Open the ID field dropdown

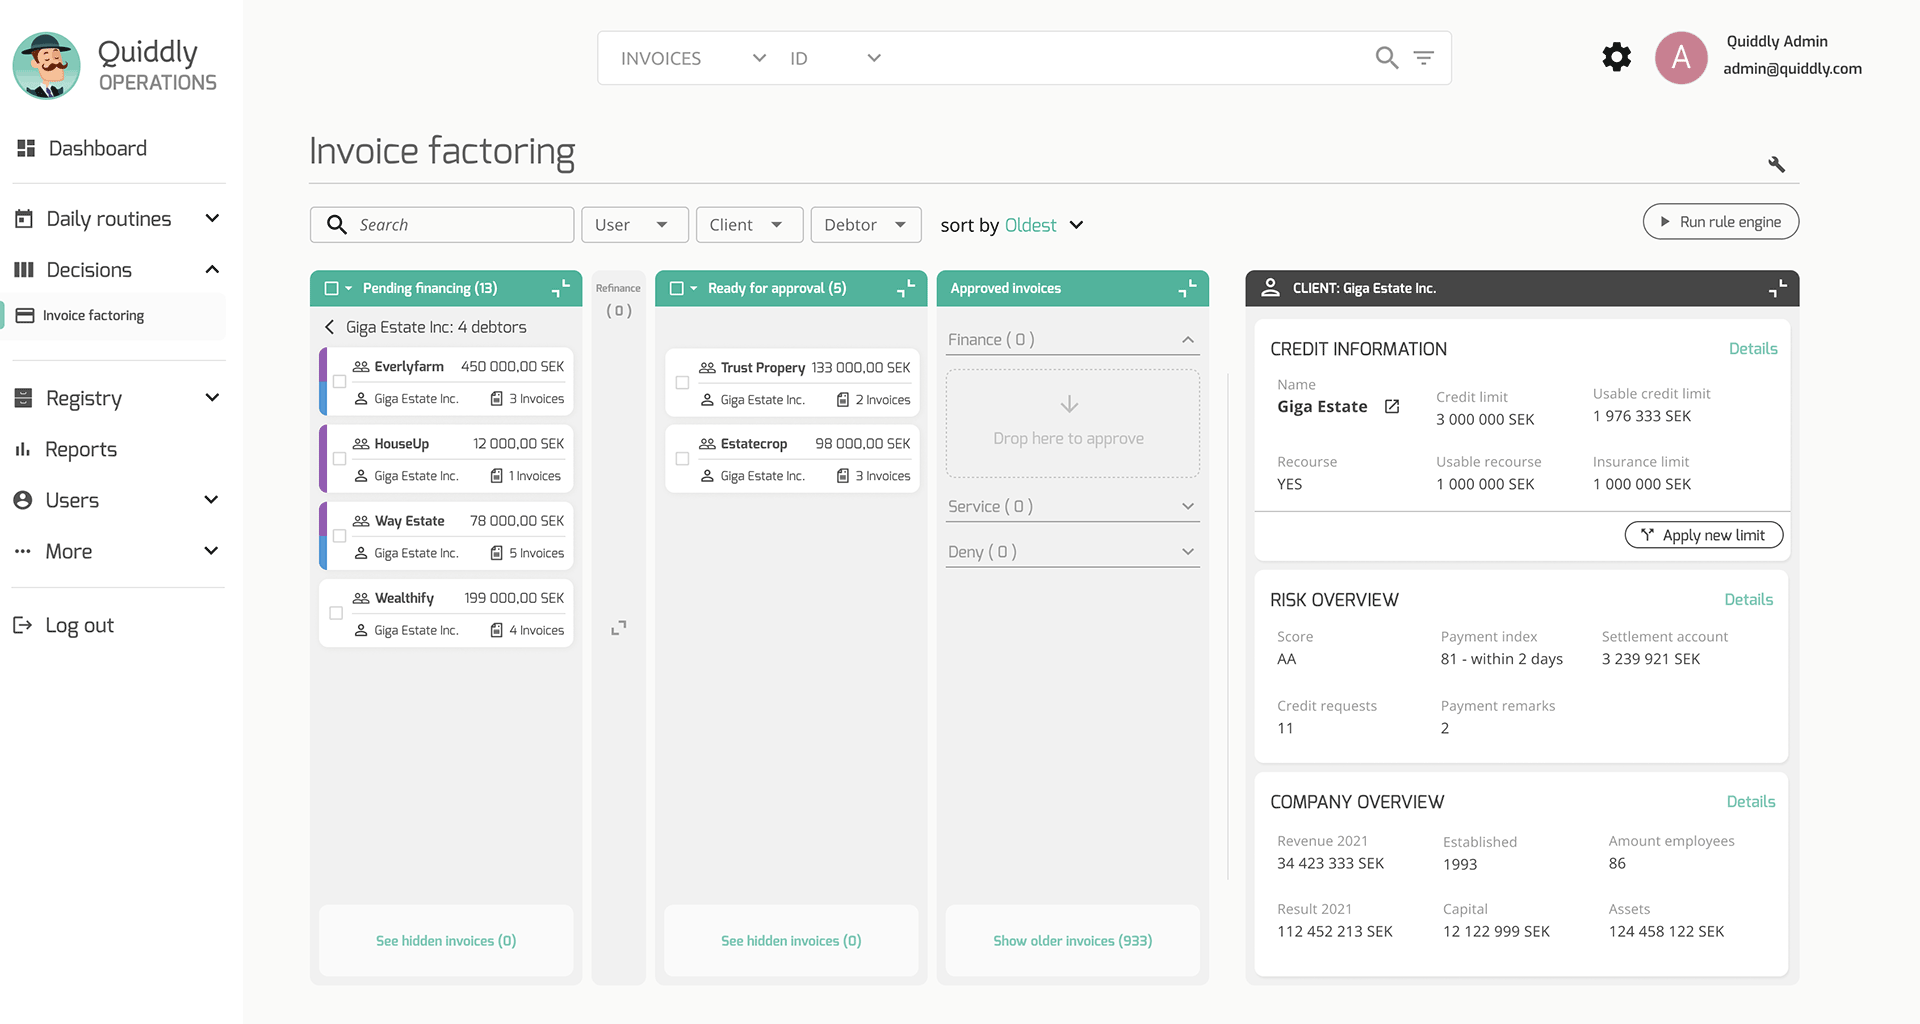pyautogui.click(x=835, y=58)
